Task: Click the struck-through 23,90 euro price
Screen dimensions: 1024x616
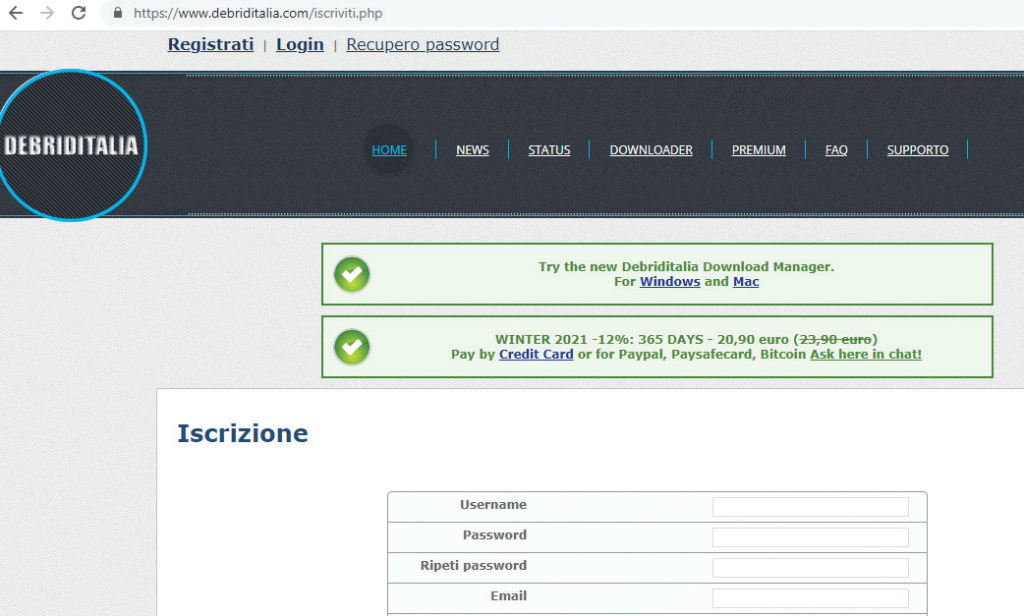Action: pos(835,340)
